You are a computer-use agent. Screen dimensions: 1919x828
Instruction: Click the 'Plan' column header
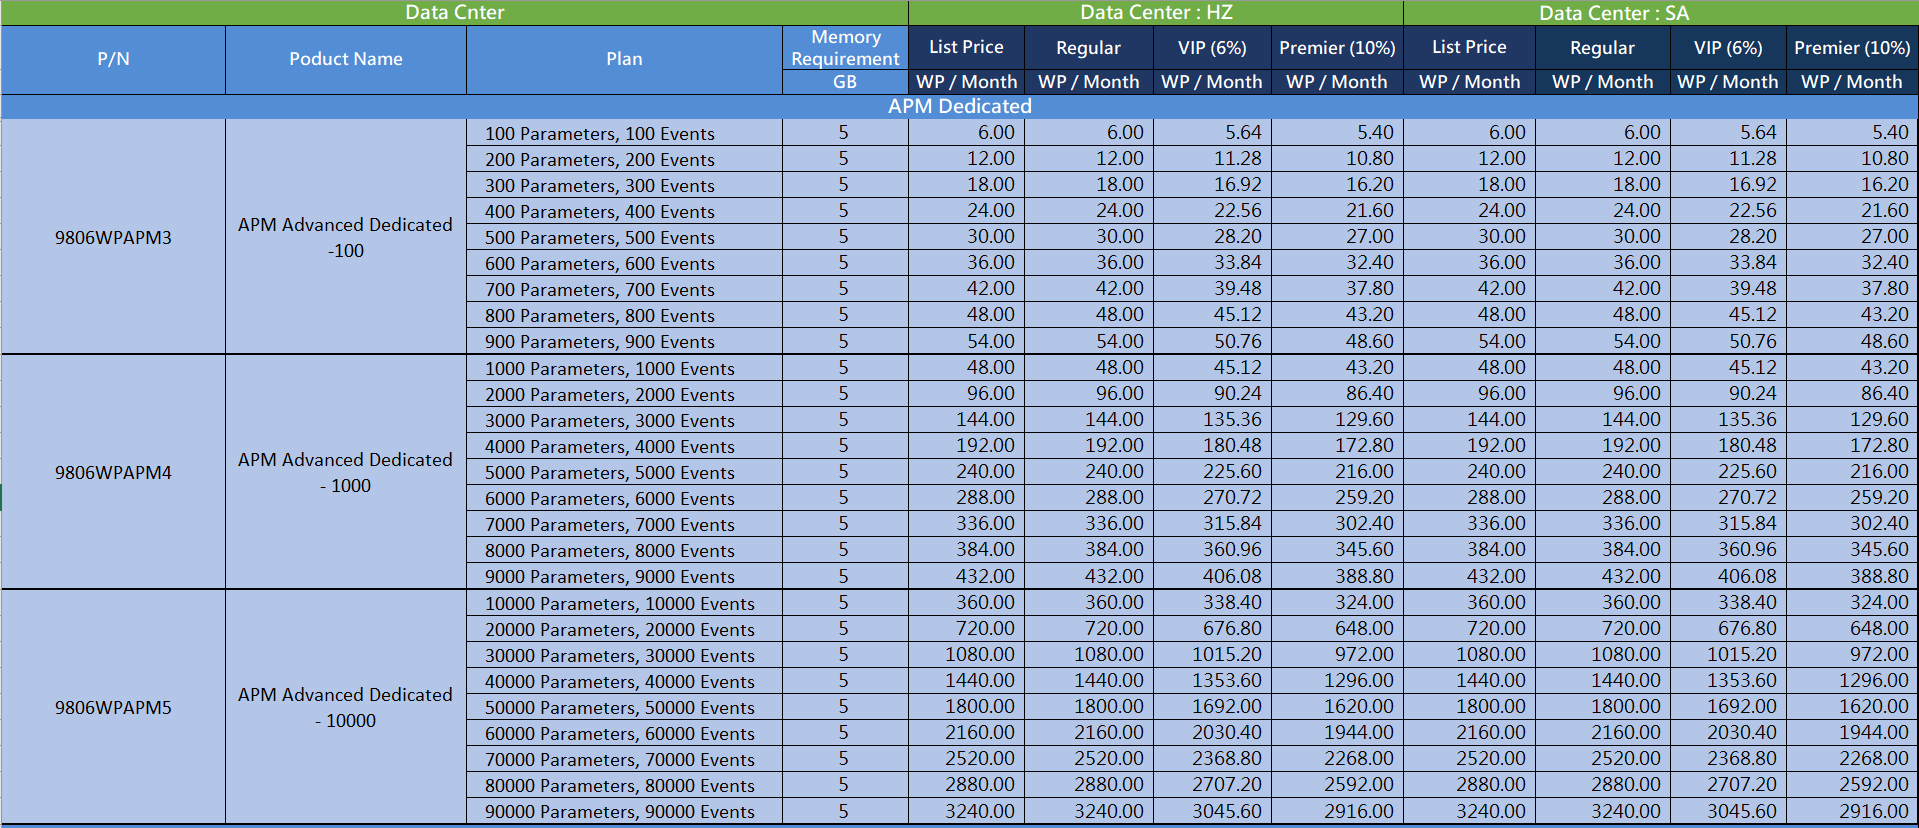624,59
